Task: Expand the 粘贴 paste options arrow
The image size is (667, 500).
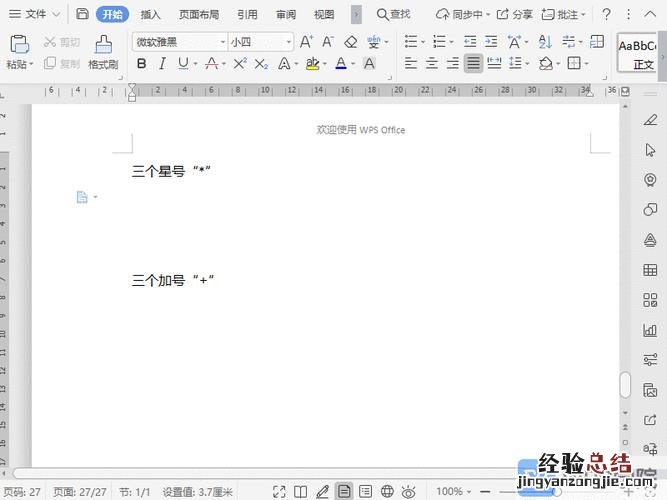Action: pyautogui.click(x=31, y=64)
